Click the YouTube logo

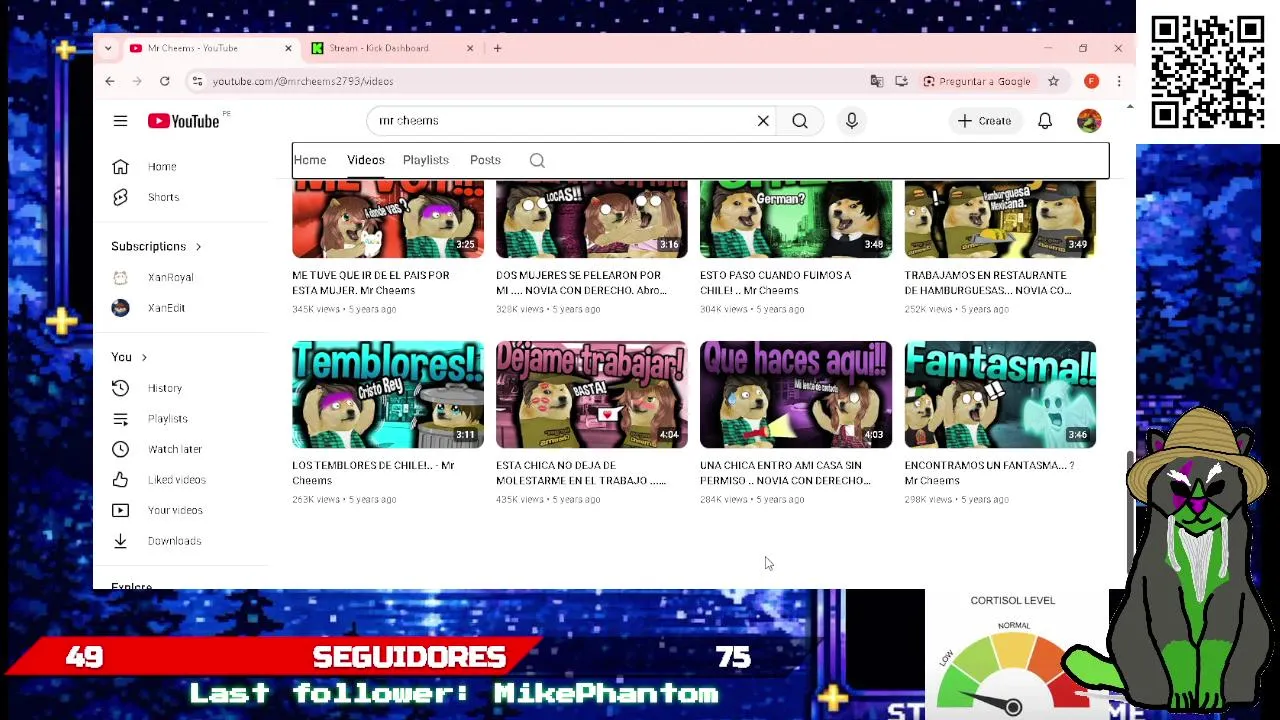coord(184,121)
